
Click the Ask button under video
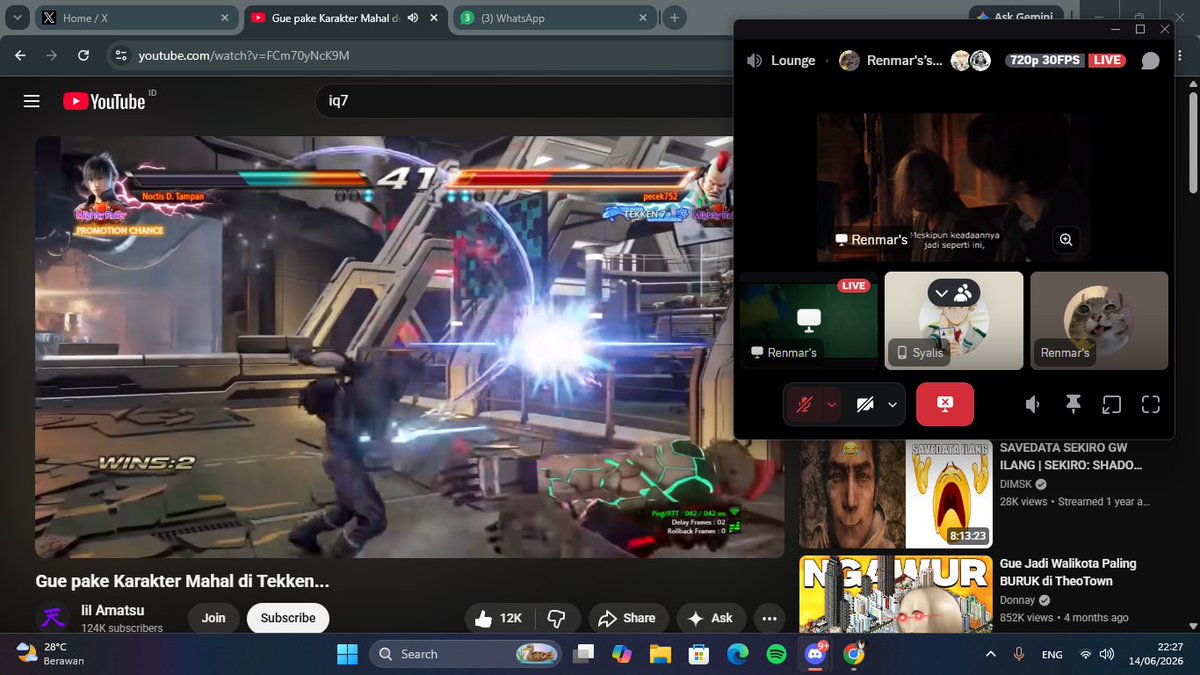pyautogui.click(x=711, y=618)
